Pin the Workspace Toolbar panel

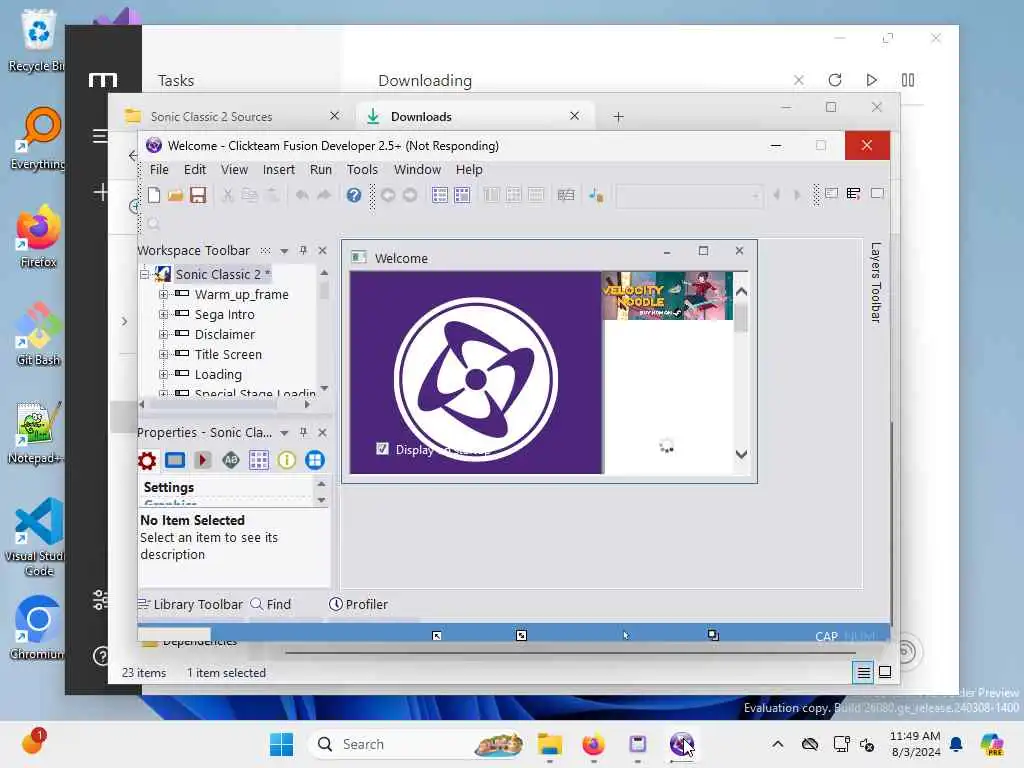tap(303, 250)
